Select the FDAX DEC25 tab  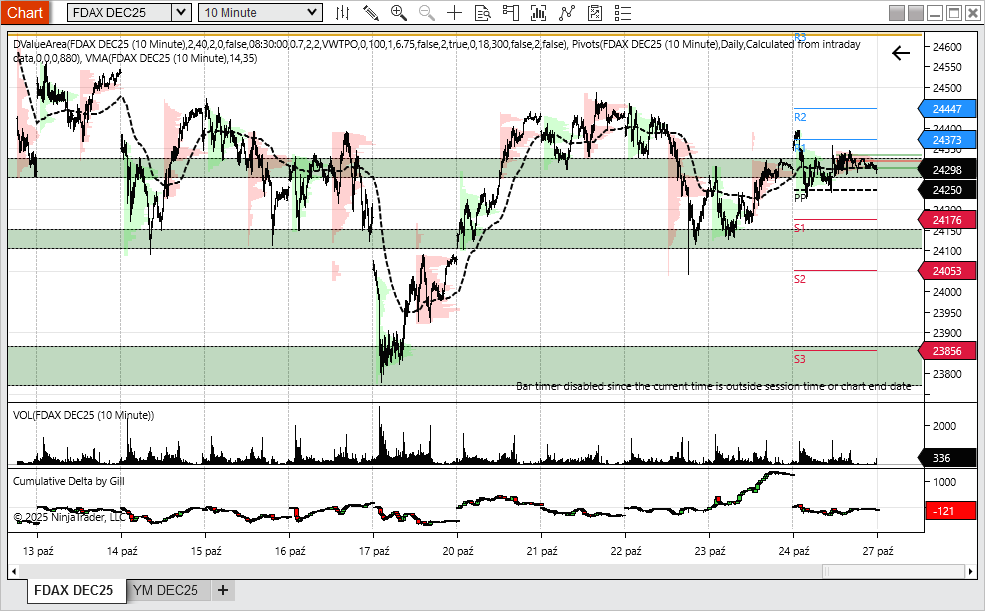click(73, 590)
